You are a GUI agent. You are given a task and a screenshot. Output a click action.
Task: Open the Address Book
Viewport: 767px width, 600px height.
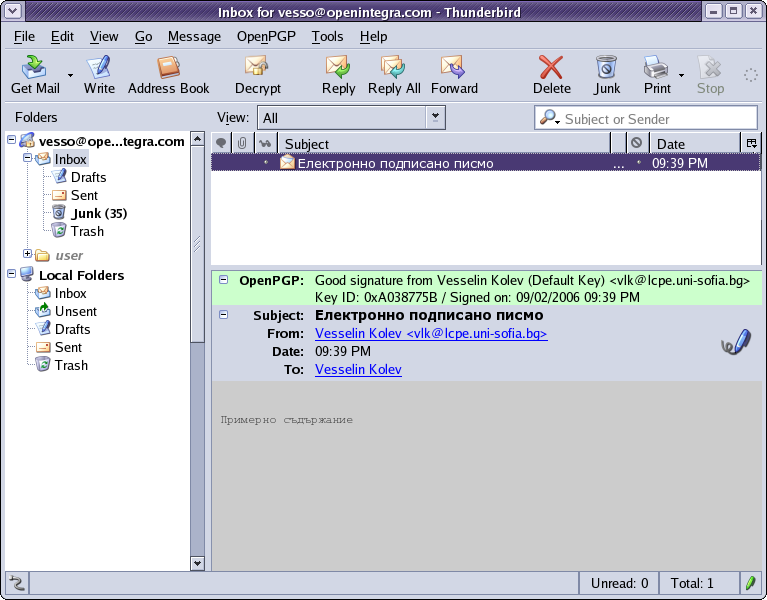click(x=168, y=74)
